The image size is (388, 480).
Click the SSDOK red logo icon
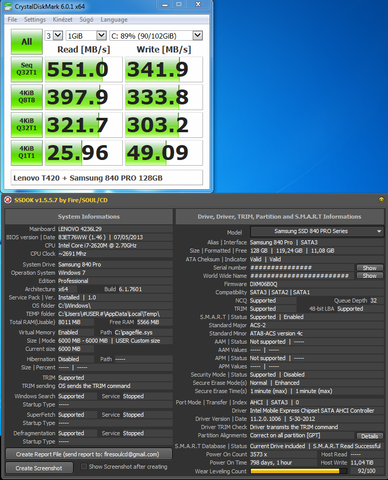(x=8, y=200)
